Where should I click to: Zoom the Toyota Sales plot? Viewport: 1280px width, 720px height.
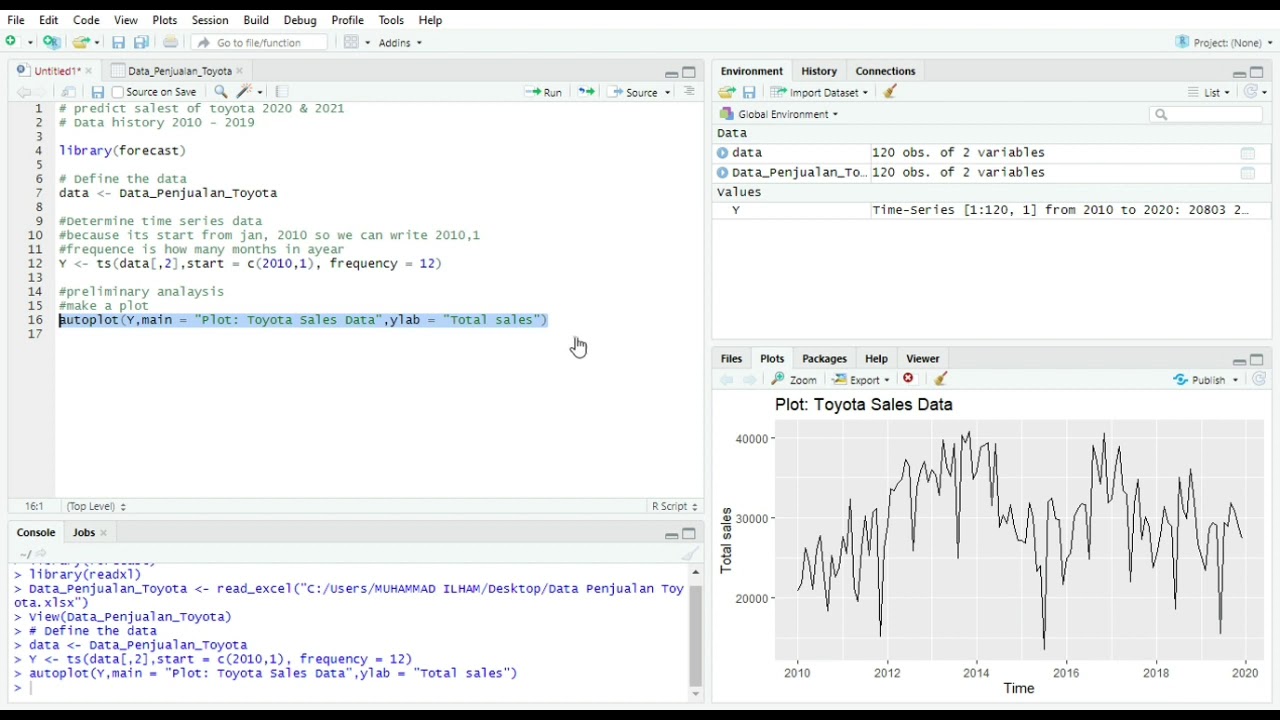[794, 380]
